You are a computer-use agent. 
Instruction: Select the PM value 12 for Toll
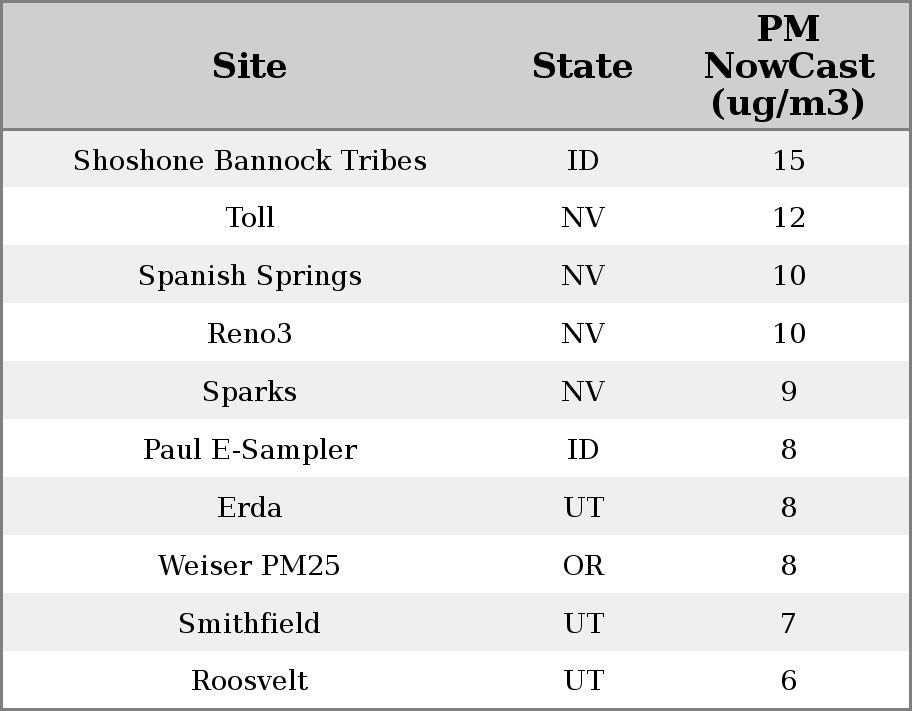click(x=788, y=218)
